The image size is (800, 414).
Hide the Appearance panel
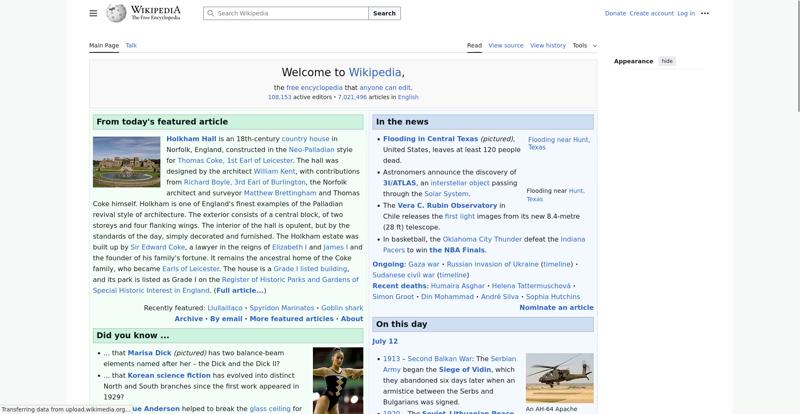pos(667,61)
